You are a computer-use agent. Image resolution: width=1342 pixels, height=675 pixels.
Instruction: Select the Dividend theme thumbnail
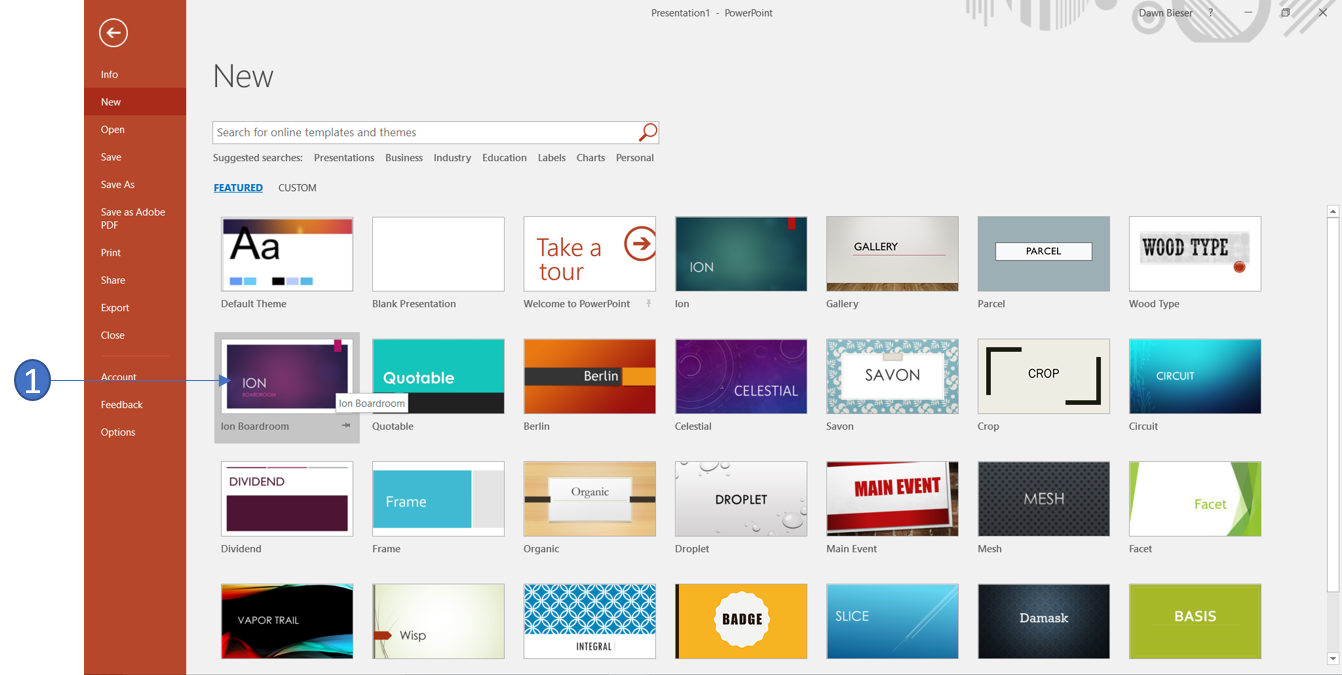pyautogui.click(x=287, y=499)
